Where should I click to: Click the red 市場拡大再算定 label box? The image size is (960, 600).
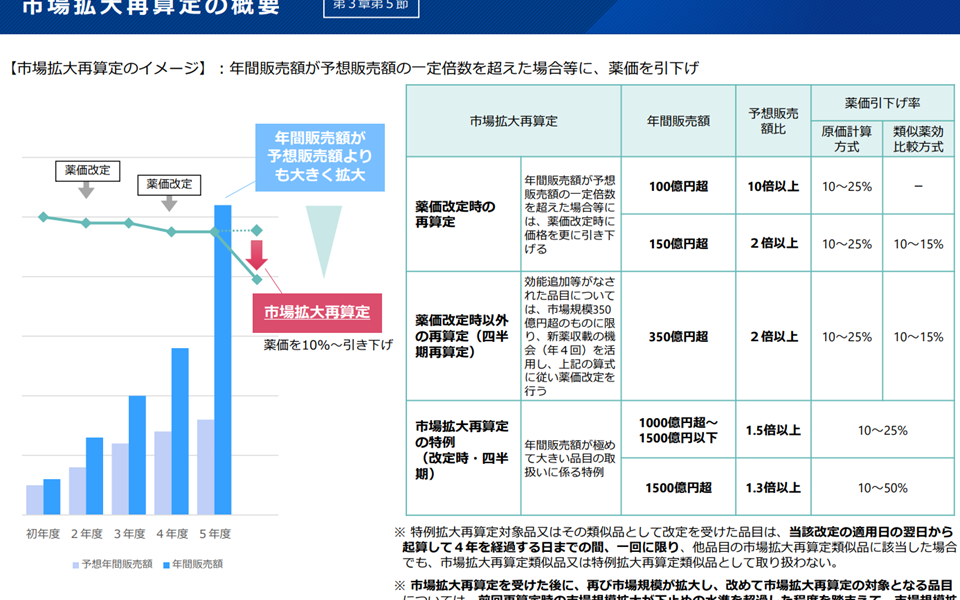point(317,312)
